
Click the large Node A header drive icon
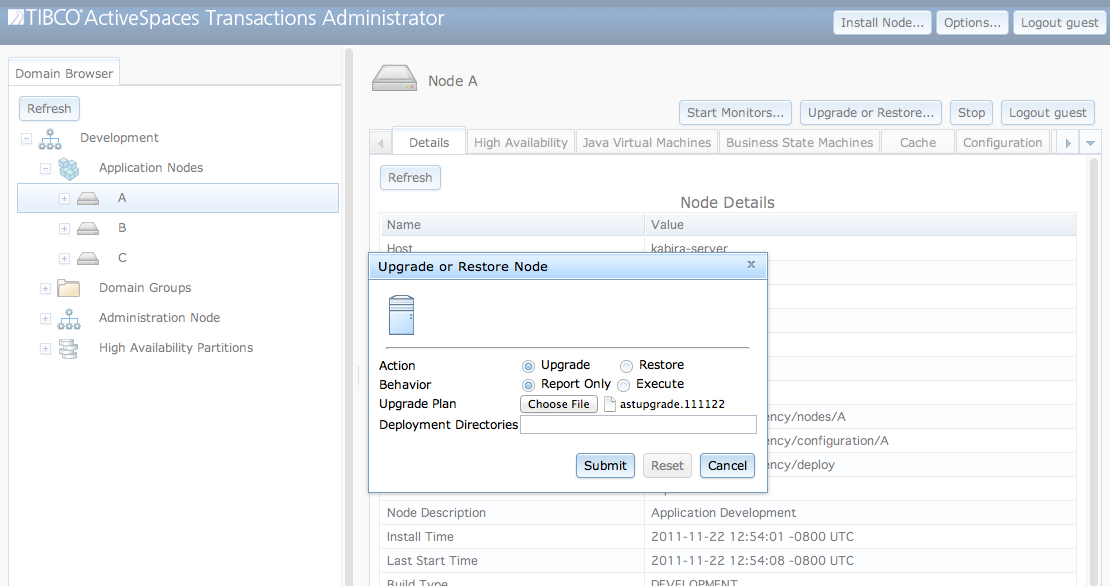394,79
